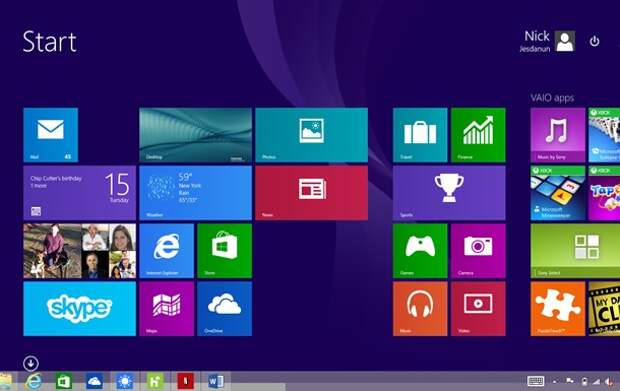This screenshot has width=620, height=391.
Task: Click the red Netflix-style taskbar icon
Action: click(185, 382)
